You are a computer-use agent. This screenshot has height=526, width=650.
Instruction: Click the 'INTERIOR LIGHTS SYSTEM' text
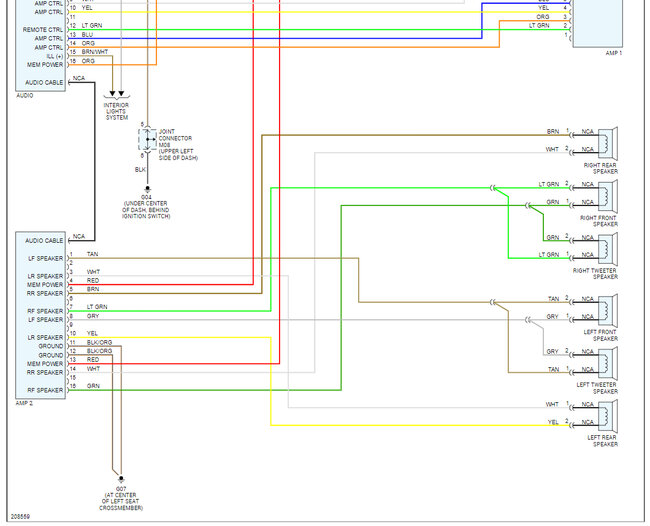[116, 112]
